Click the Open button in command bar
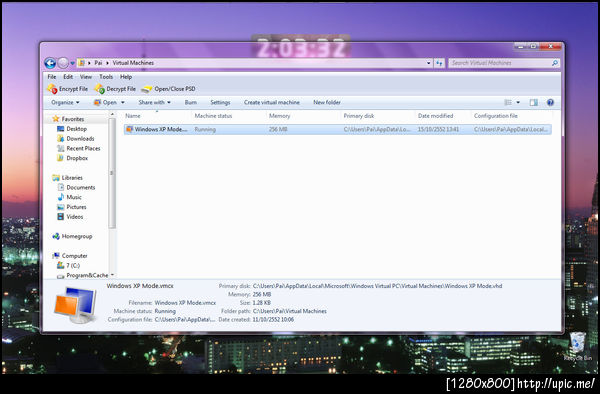The image size is (600, 394). coord(106,103)
